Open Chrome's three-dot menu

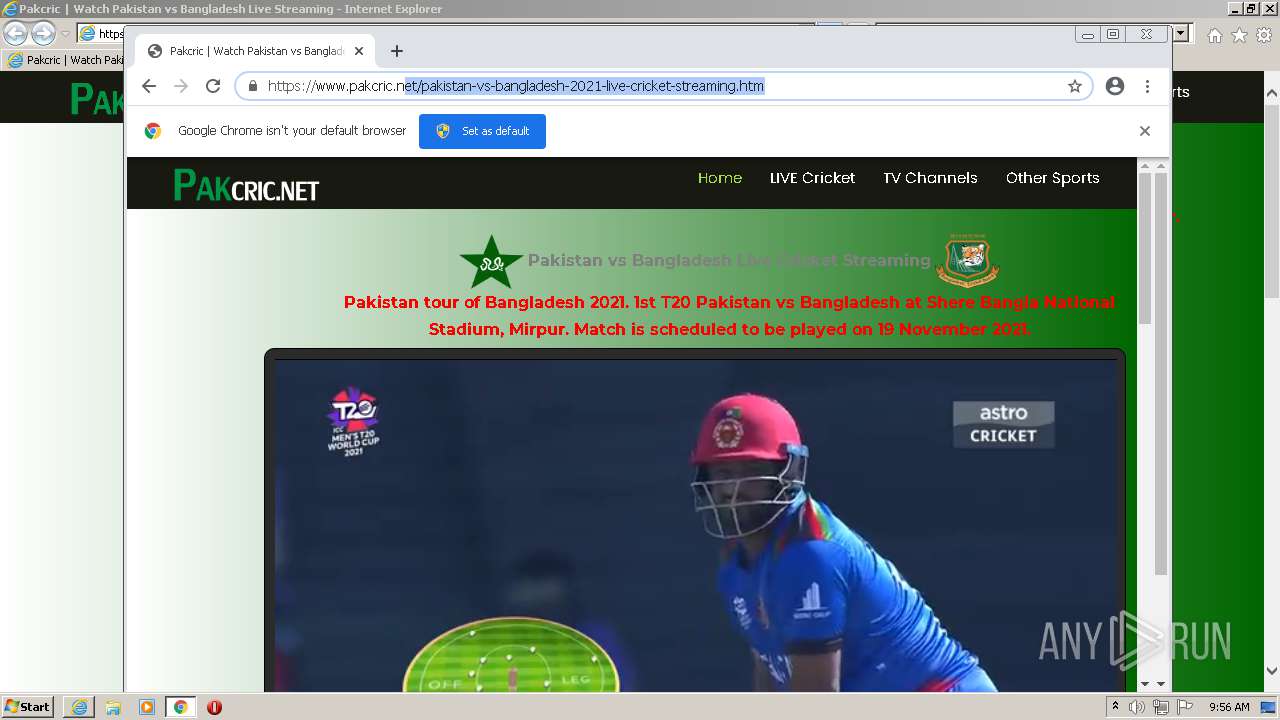1147,86
